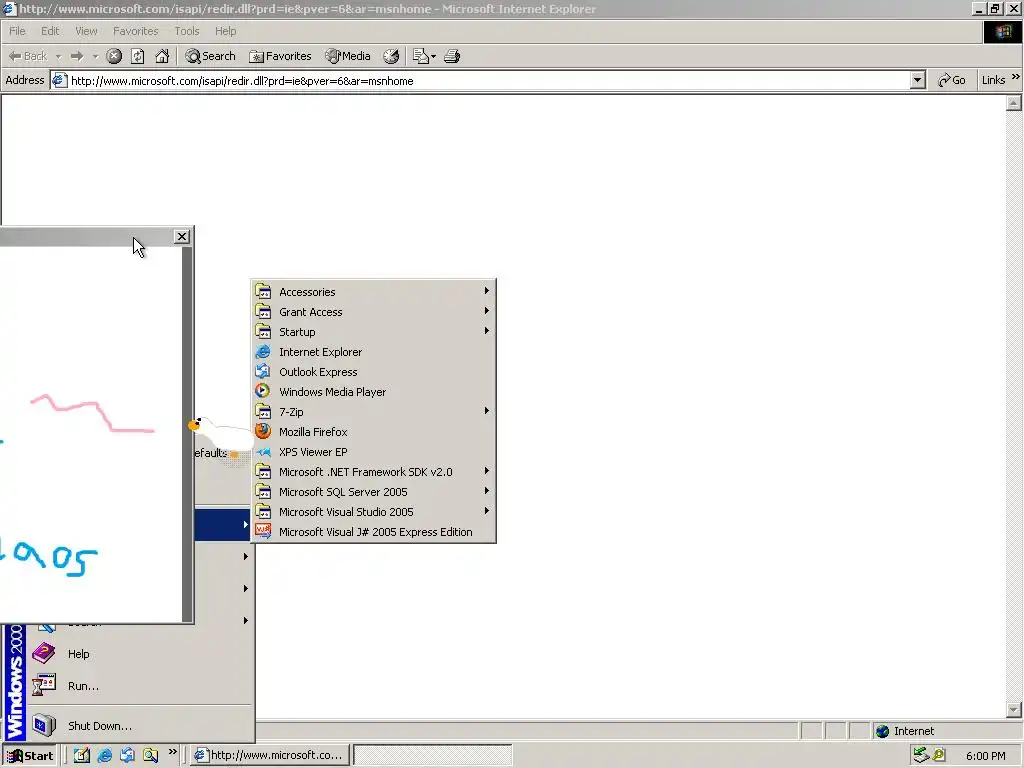Select the microsoft.com taskbar button
Viewport: 1024px width, 768px height.
270,756
